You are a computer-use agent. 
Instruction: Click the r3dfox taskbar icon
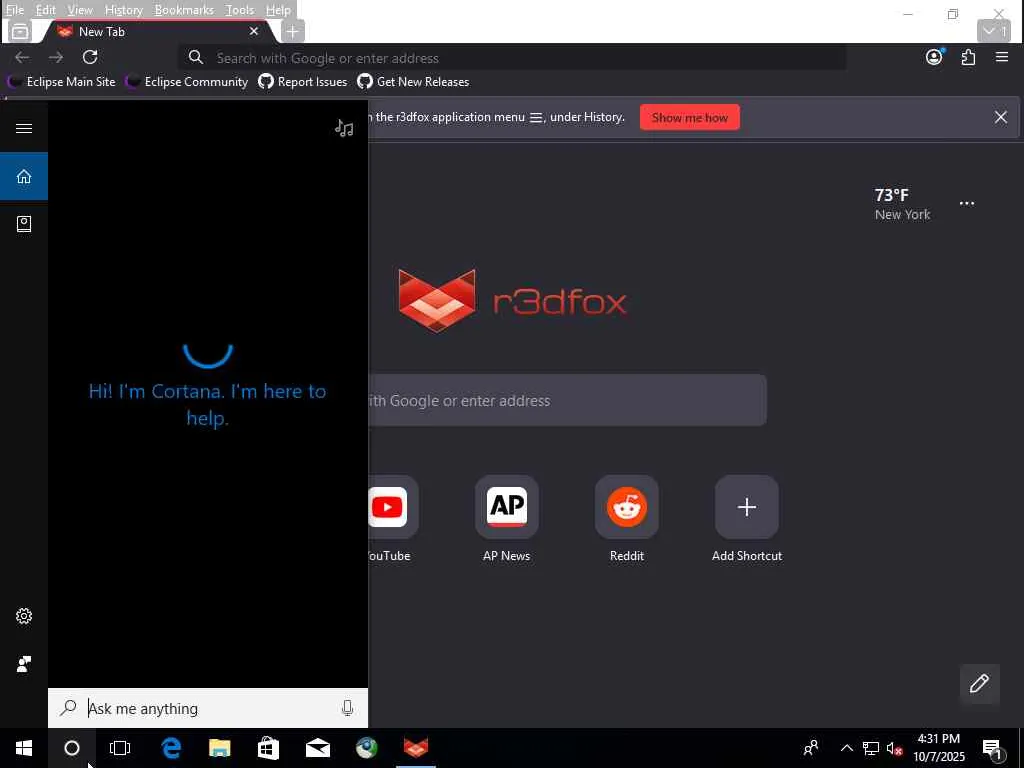click(416, 748)
